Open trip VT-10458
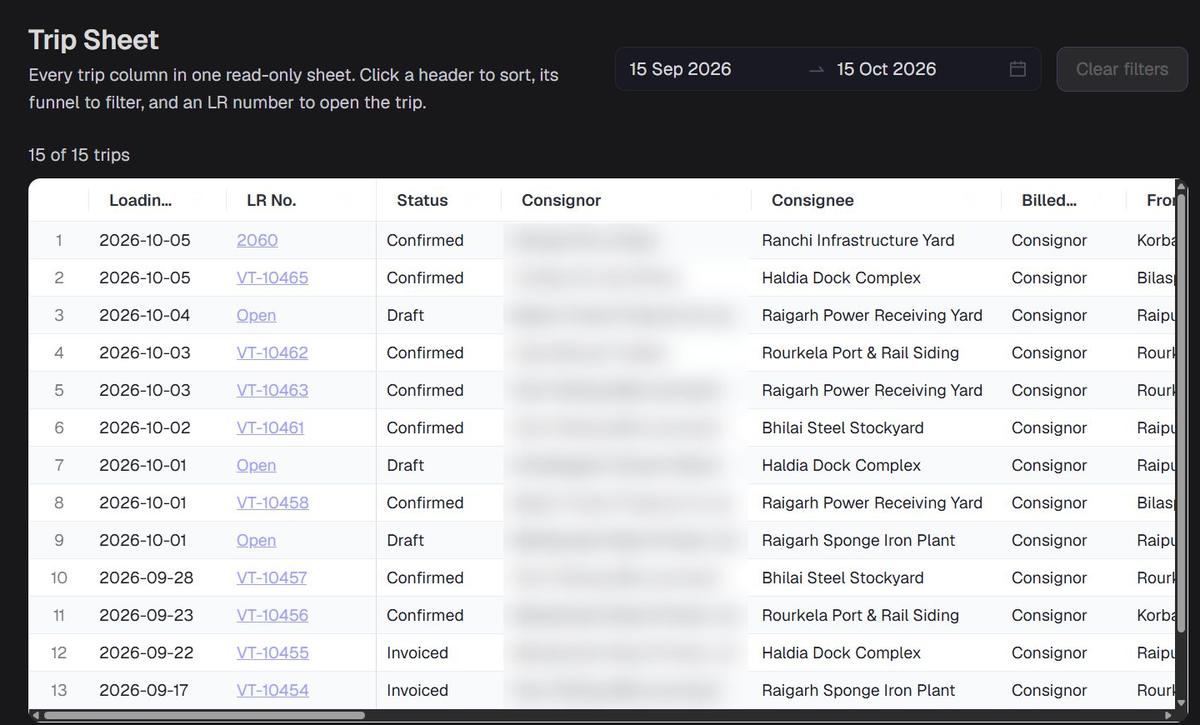 272,503
